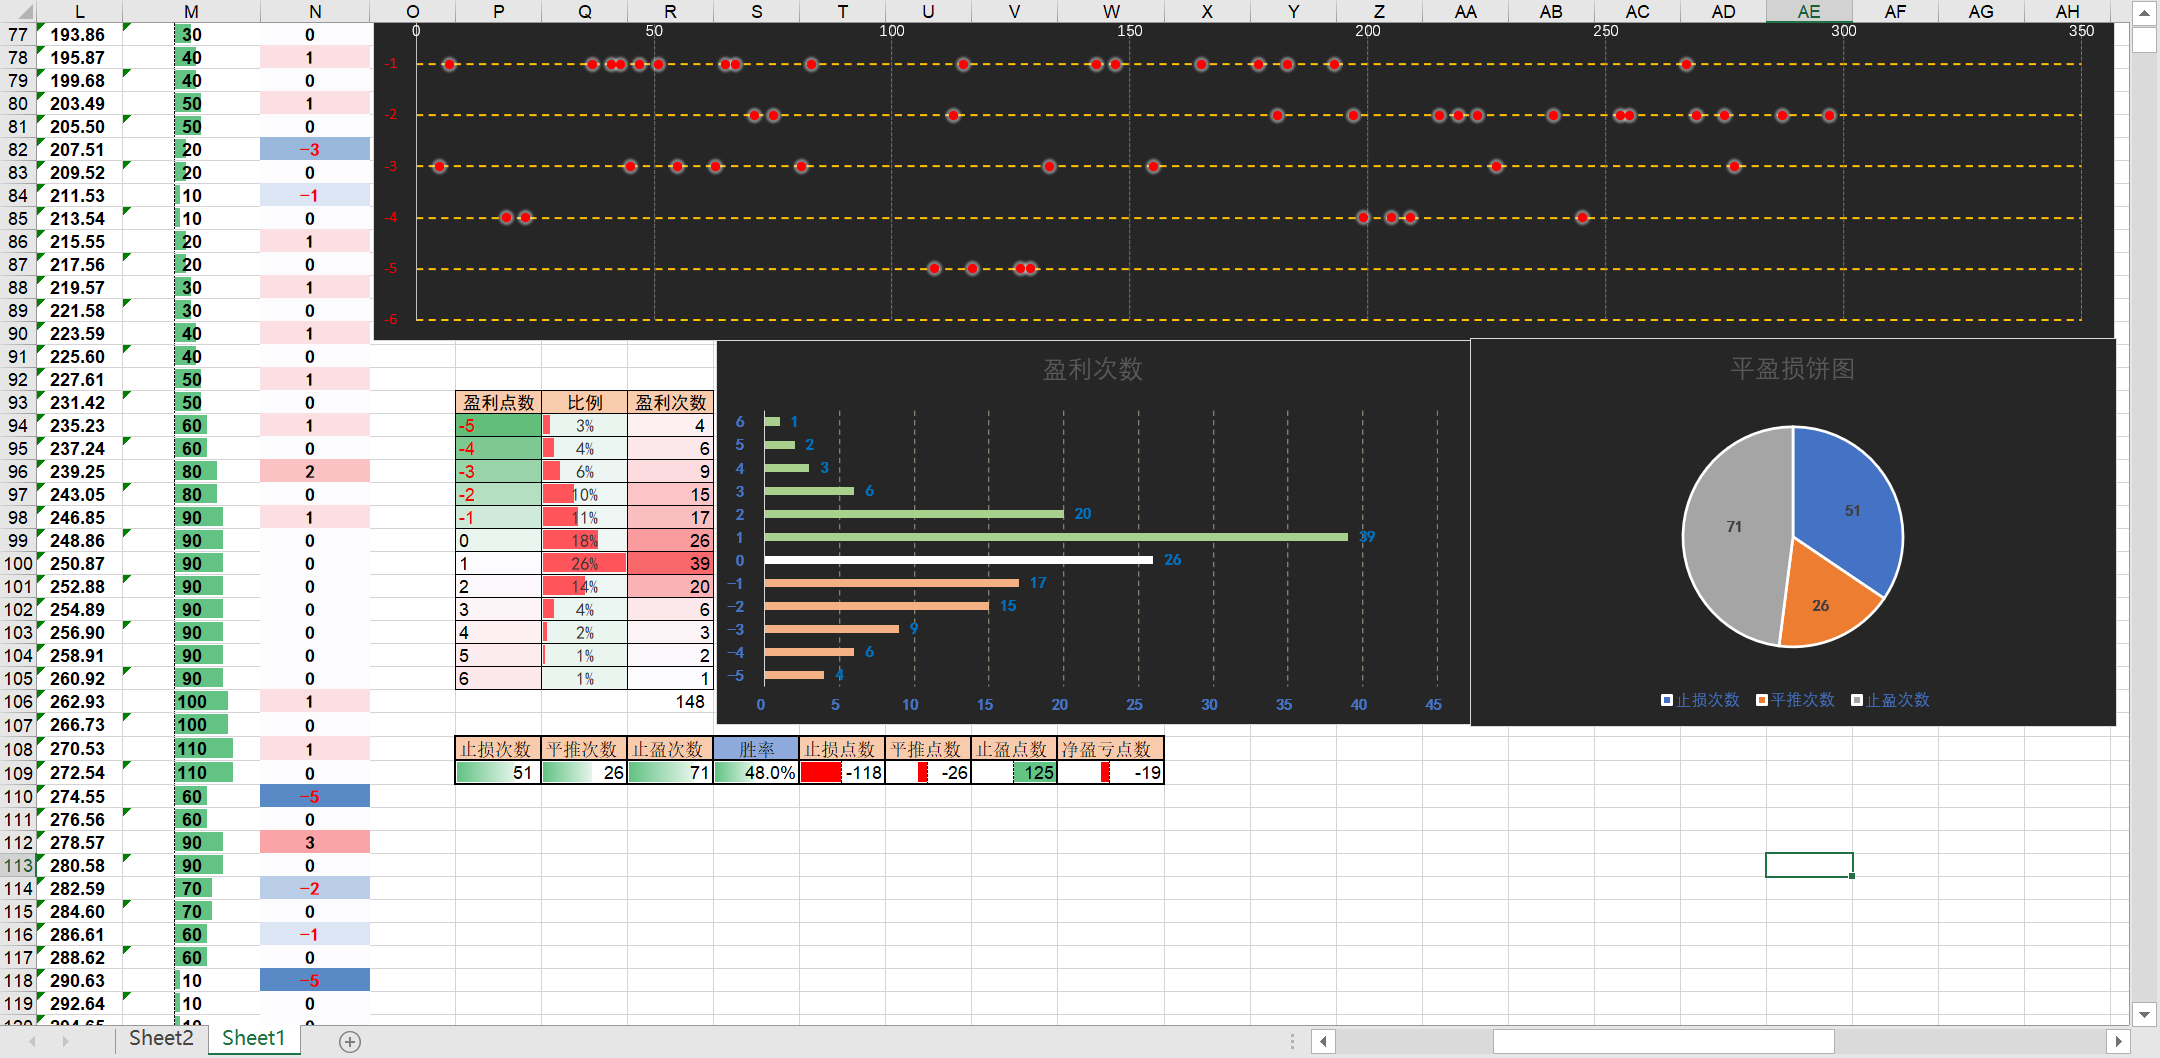Click the 止损次数 header cell
Image resolution: width=2160 pixels, height=1058 pixels.
498,749
